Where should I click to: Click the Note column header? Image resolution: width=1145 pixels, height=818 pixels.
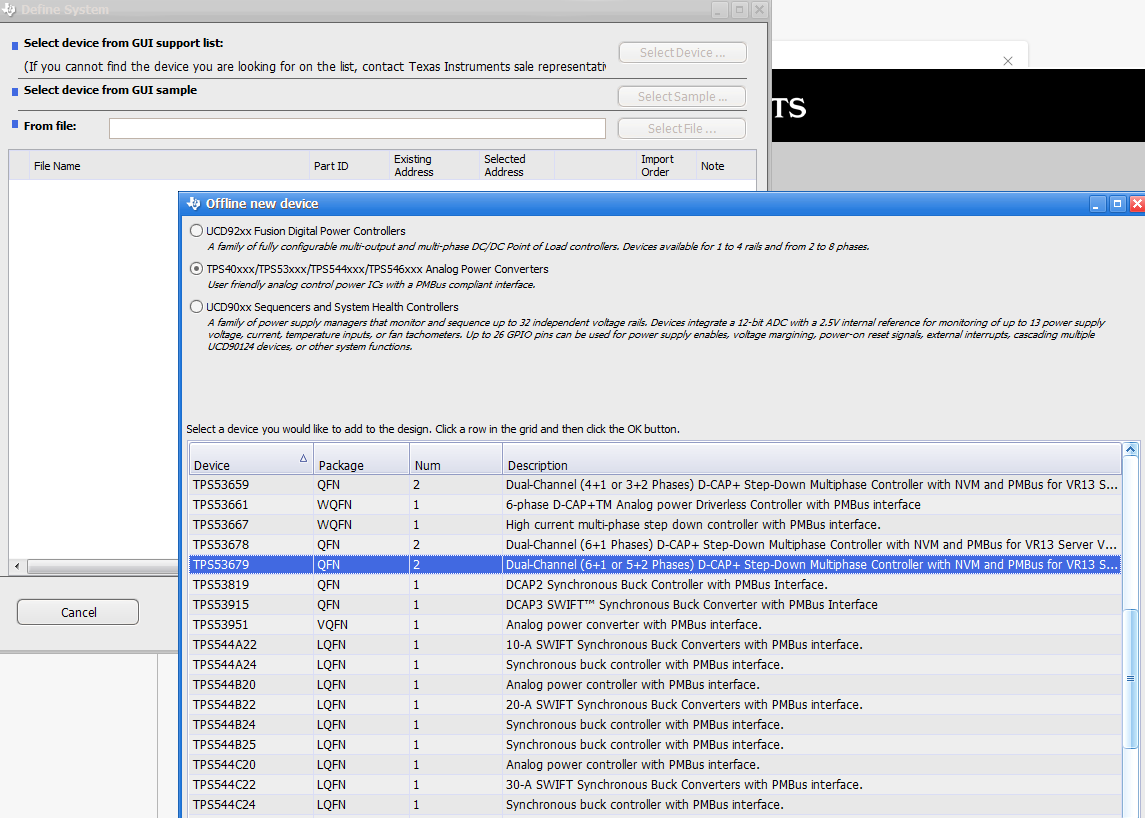[x=725, y=166]
